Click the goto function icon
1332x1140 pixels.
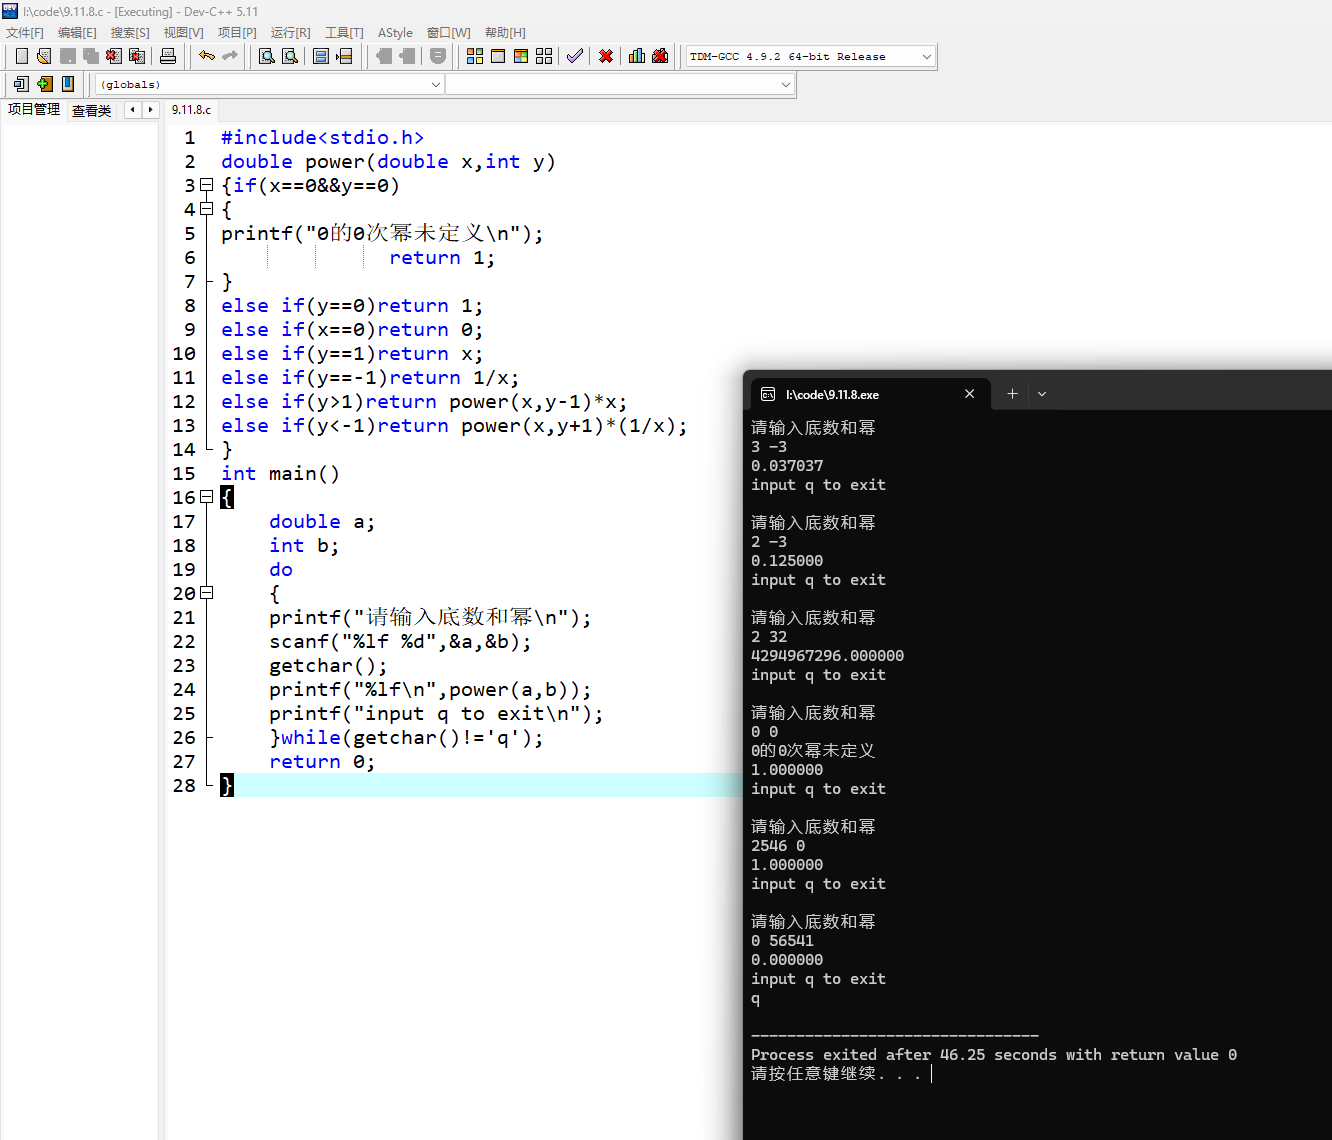click(321, 56)
